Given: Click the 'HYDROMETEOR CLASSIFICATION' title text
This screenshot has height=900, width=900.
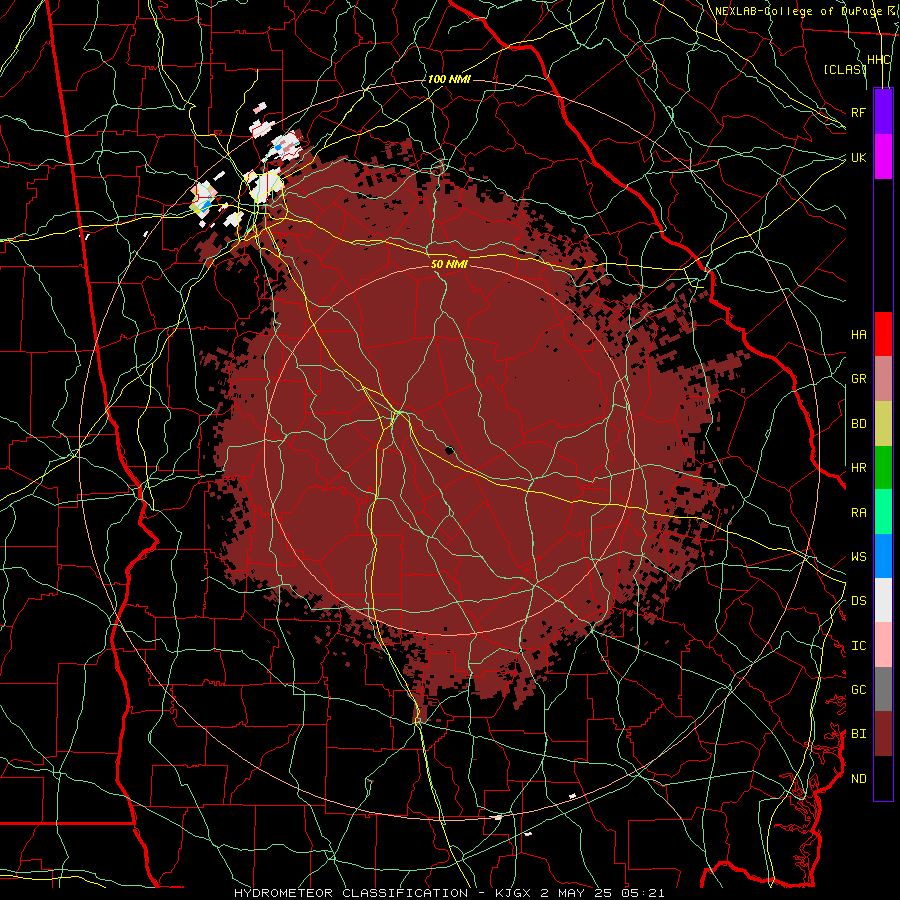Looking at the screenshot, I should point(351,893).
